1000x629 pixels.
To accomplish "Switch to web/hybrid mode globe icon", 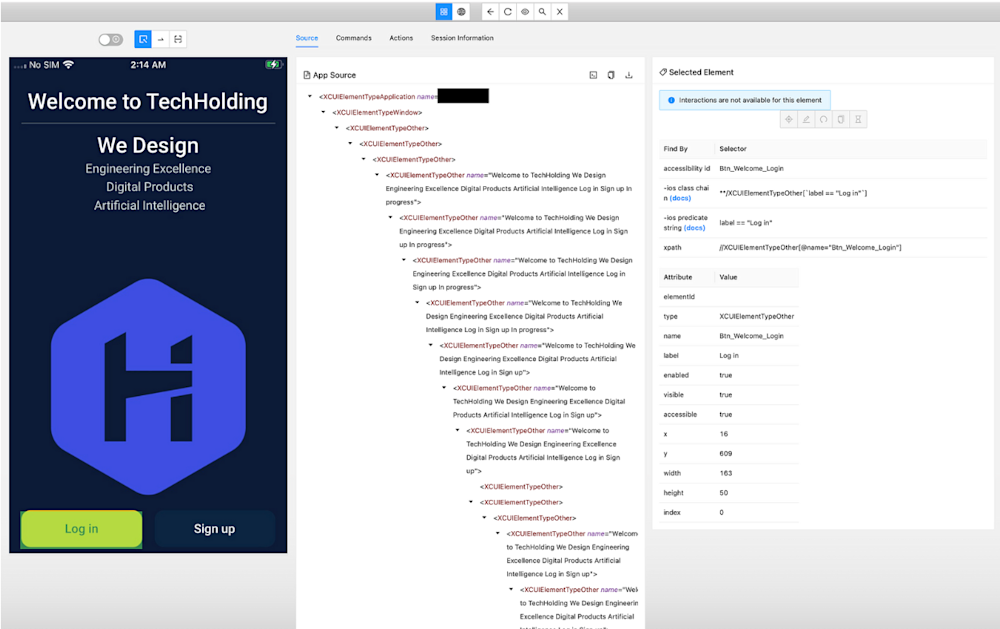I will (461, 12).
